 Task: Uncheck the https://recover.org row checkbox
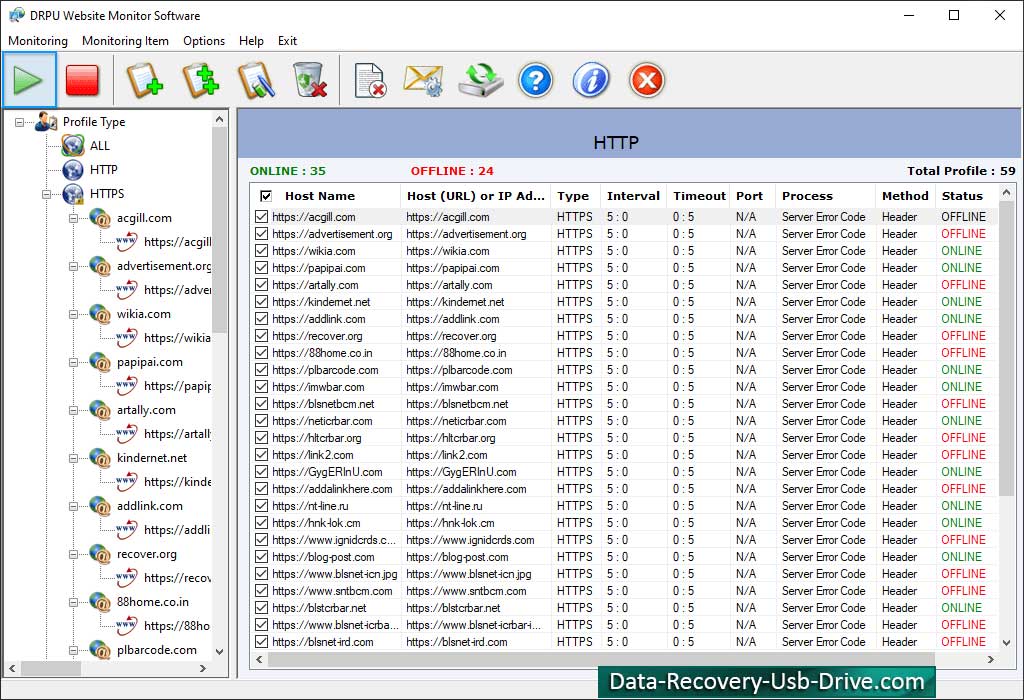261,336
